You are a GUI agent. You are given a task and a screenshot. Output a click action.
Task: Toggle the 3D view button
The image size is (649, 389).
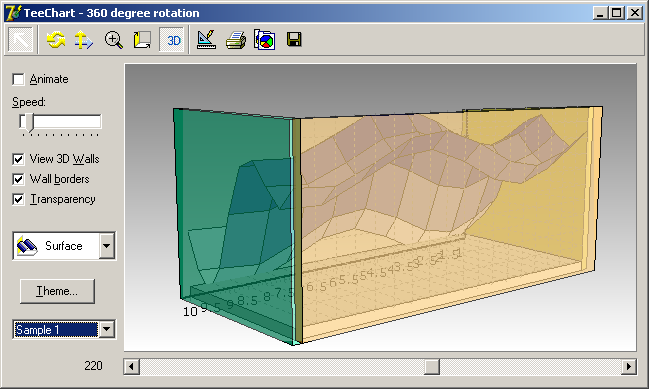pyautogui.click(x=173, y=40)
